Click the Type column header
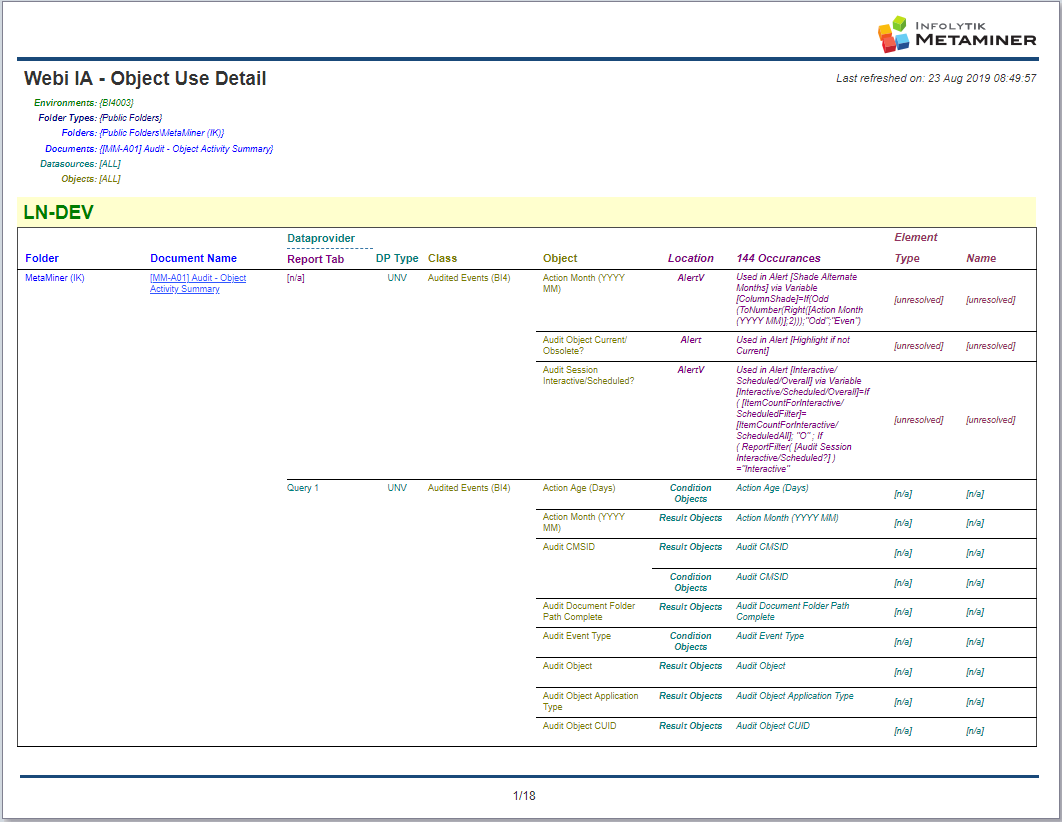 [907, 258]
